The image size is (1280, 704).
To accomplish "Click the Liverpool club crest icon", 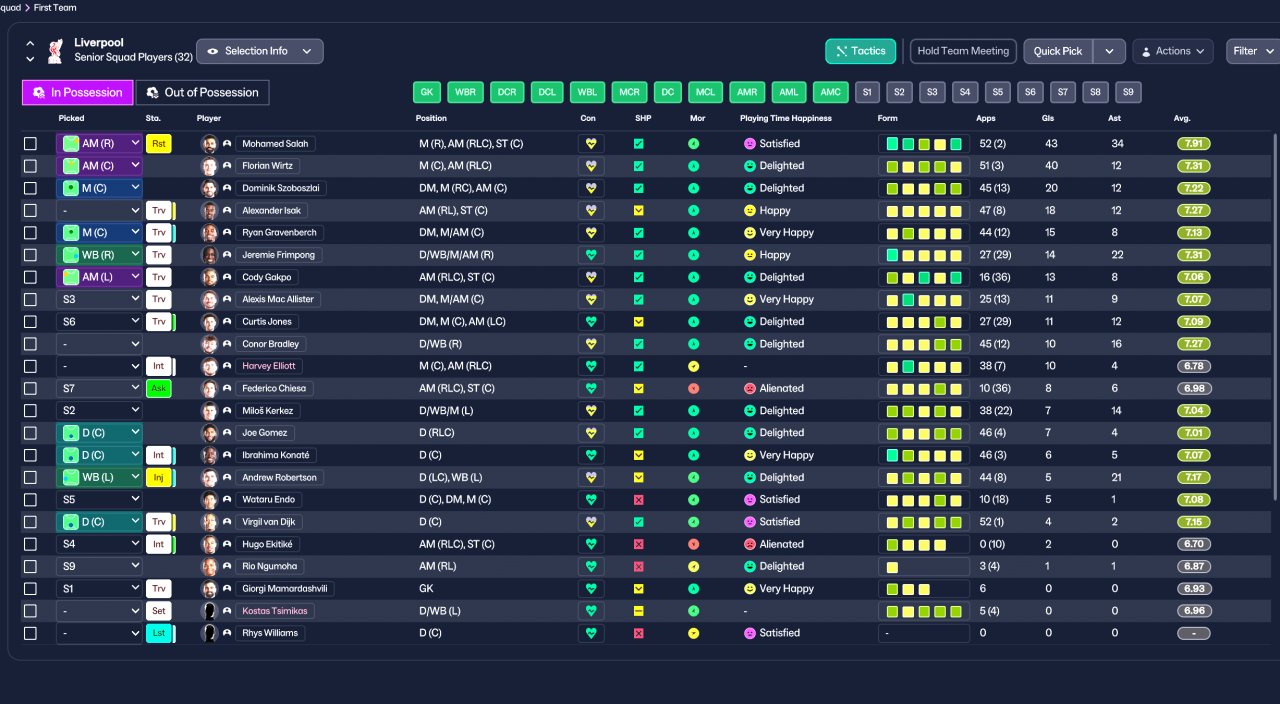I will (56, 50).
